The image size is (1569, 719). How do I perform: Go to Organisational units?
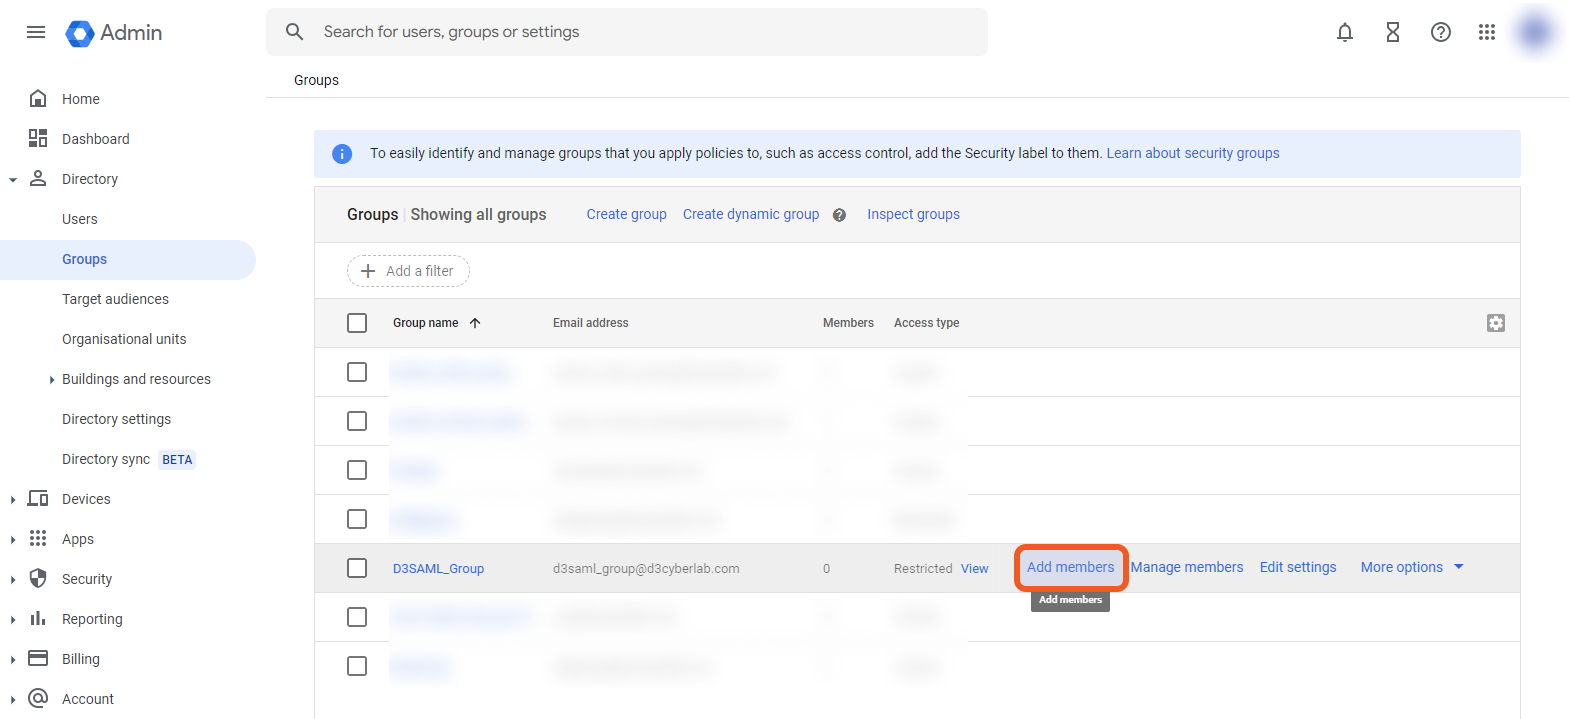[x=124, y=339]
